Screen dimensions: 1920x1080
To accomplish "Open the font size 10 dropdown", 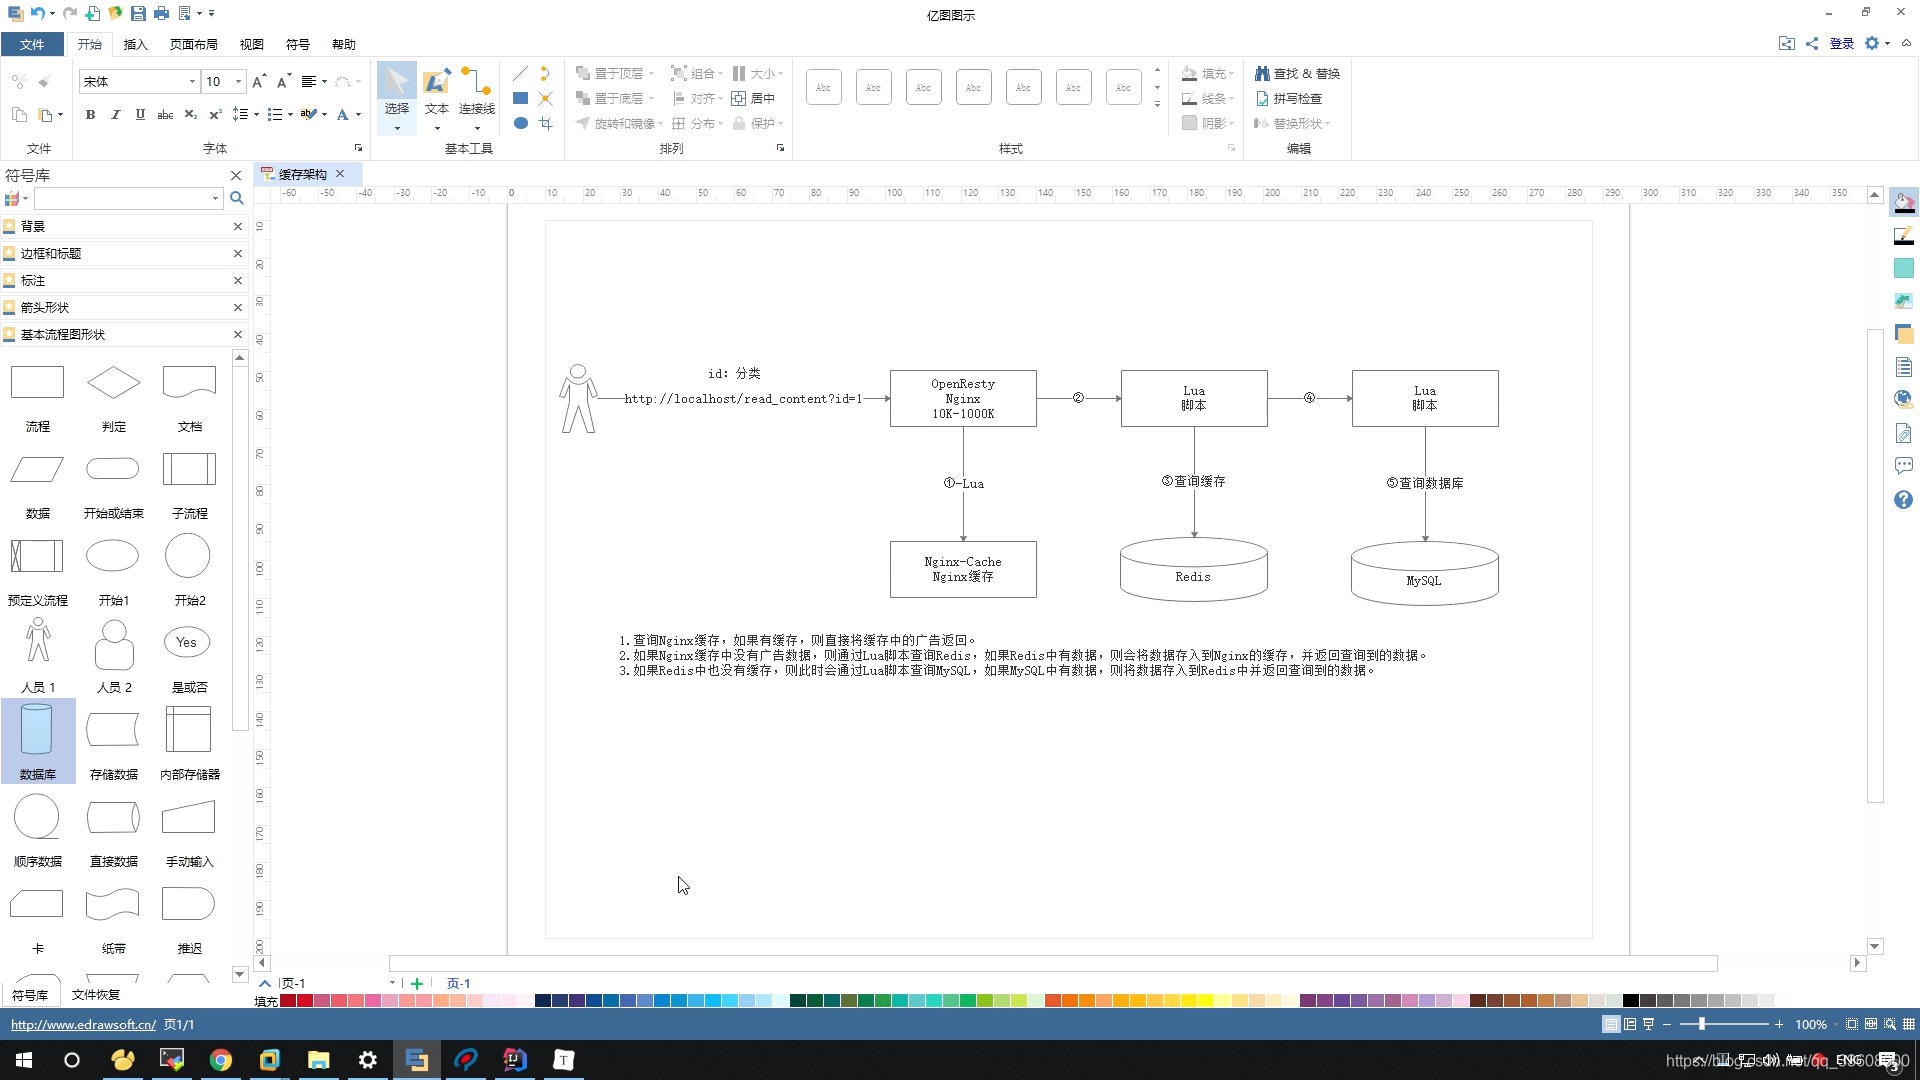I will coord(238,82).
